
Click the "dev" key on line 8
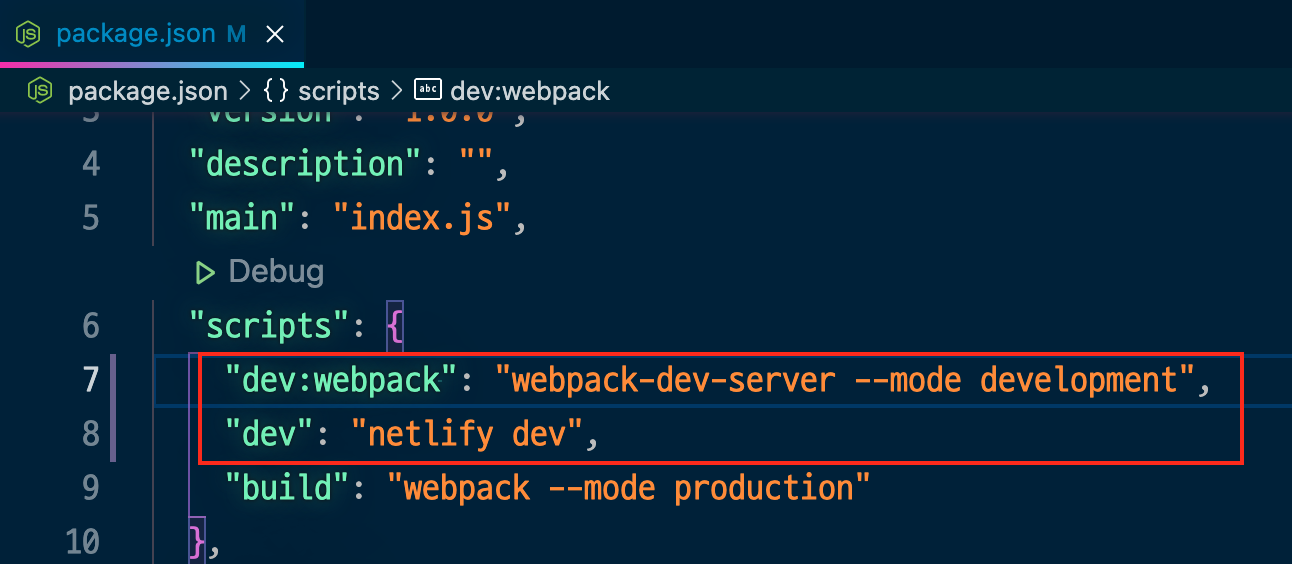point(270,434)
